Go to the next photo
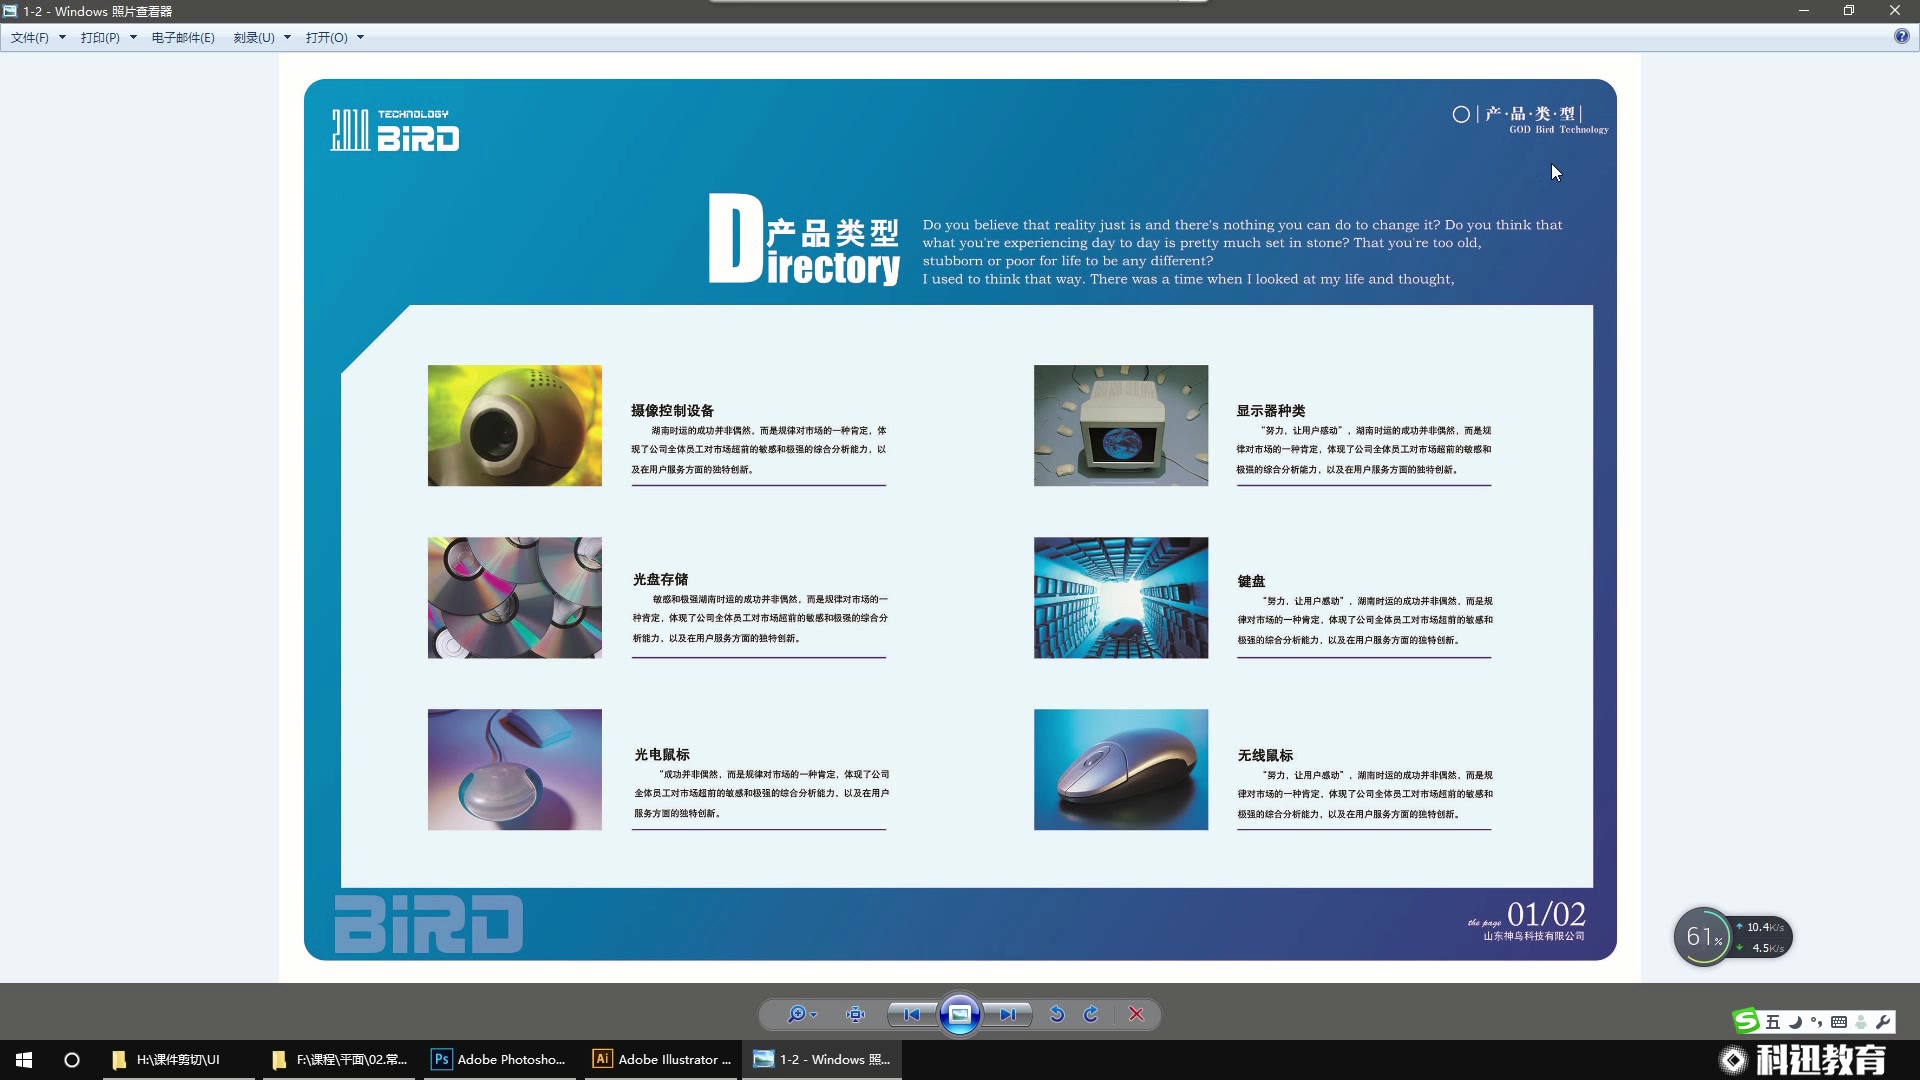This screenshot has width=1920, height=1080. [x=1007, y=1014]
